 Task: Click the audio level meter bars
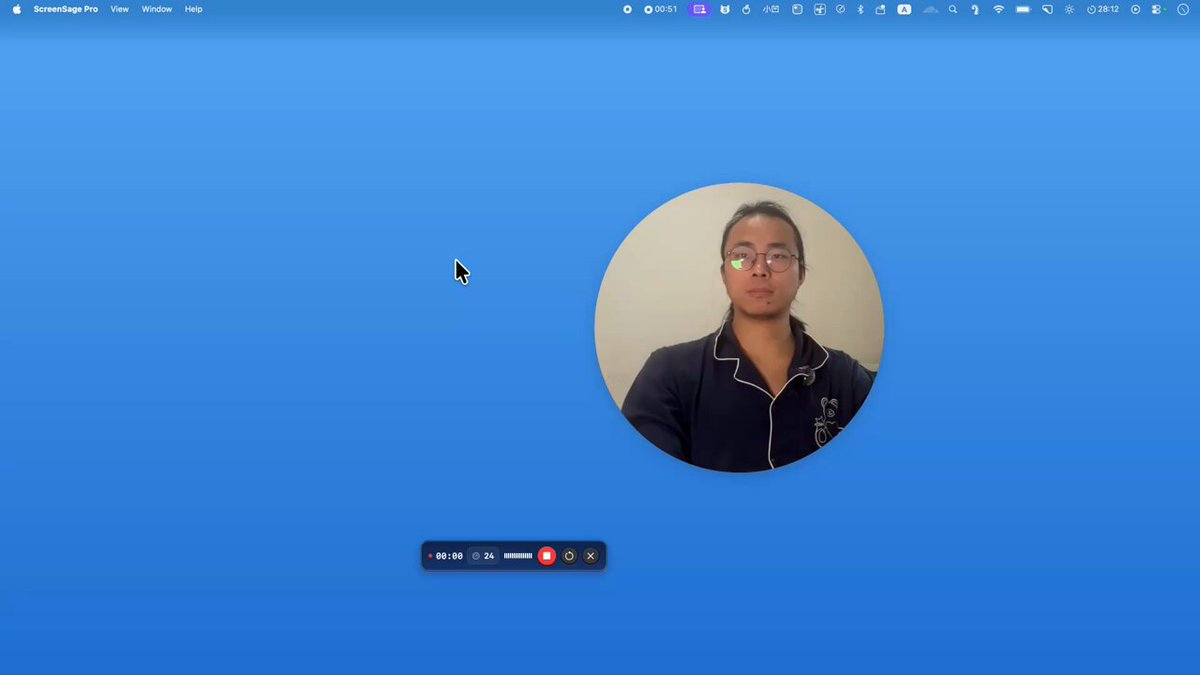pos(518,556)
